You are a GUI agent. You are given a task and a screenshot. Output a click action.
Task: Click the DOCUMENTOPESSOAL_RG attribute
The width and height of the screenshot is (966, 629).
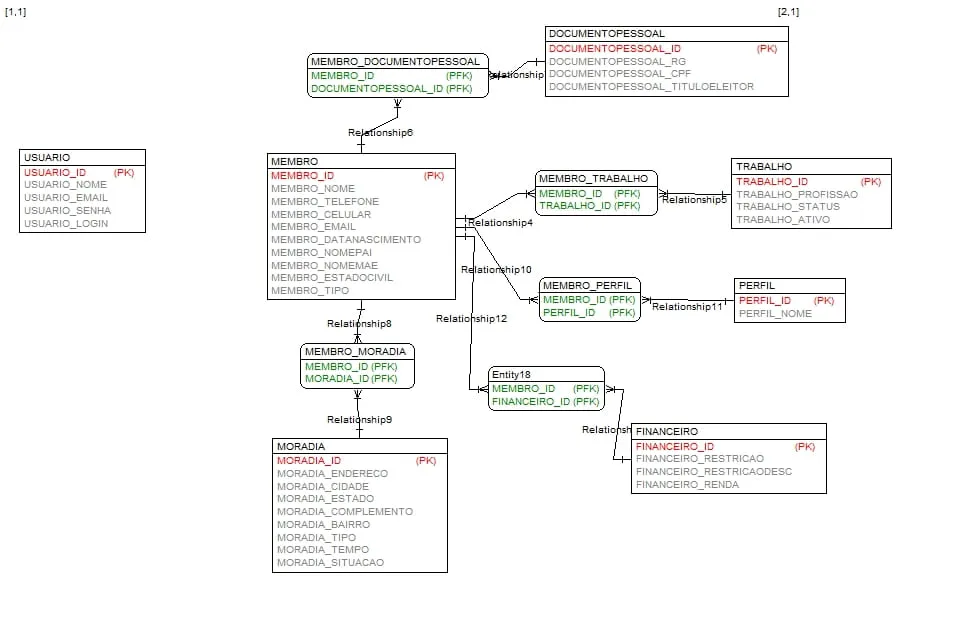pos(617,62)
